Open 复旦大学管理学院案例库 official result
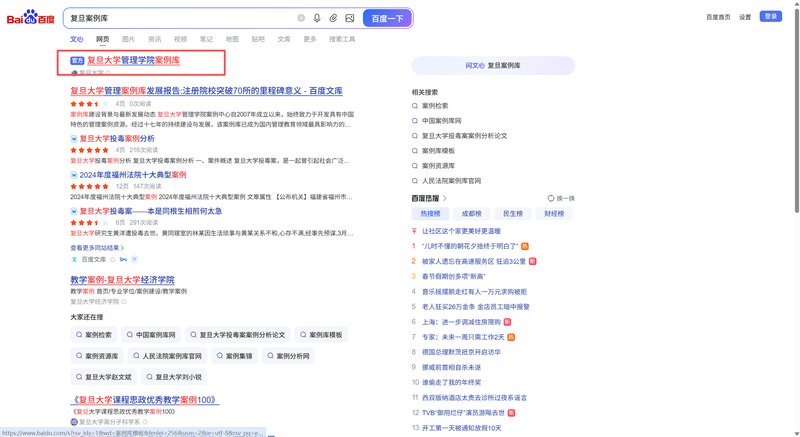 pyautogui.click(x=133, y=61)
